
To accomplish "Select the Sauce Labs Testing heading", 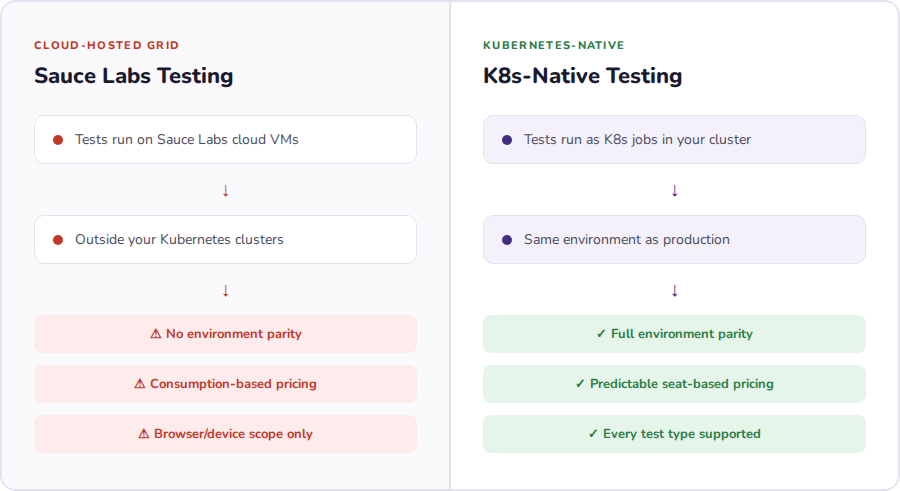I will pos(134,76).
